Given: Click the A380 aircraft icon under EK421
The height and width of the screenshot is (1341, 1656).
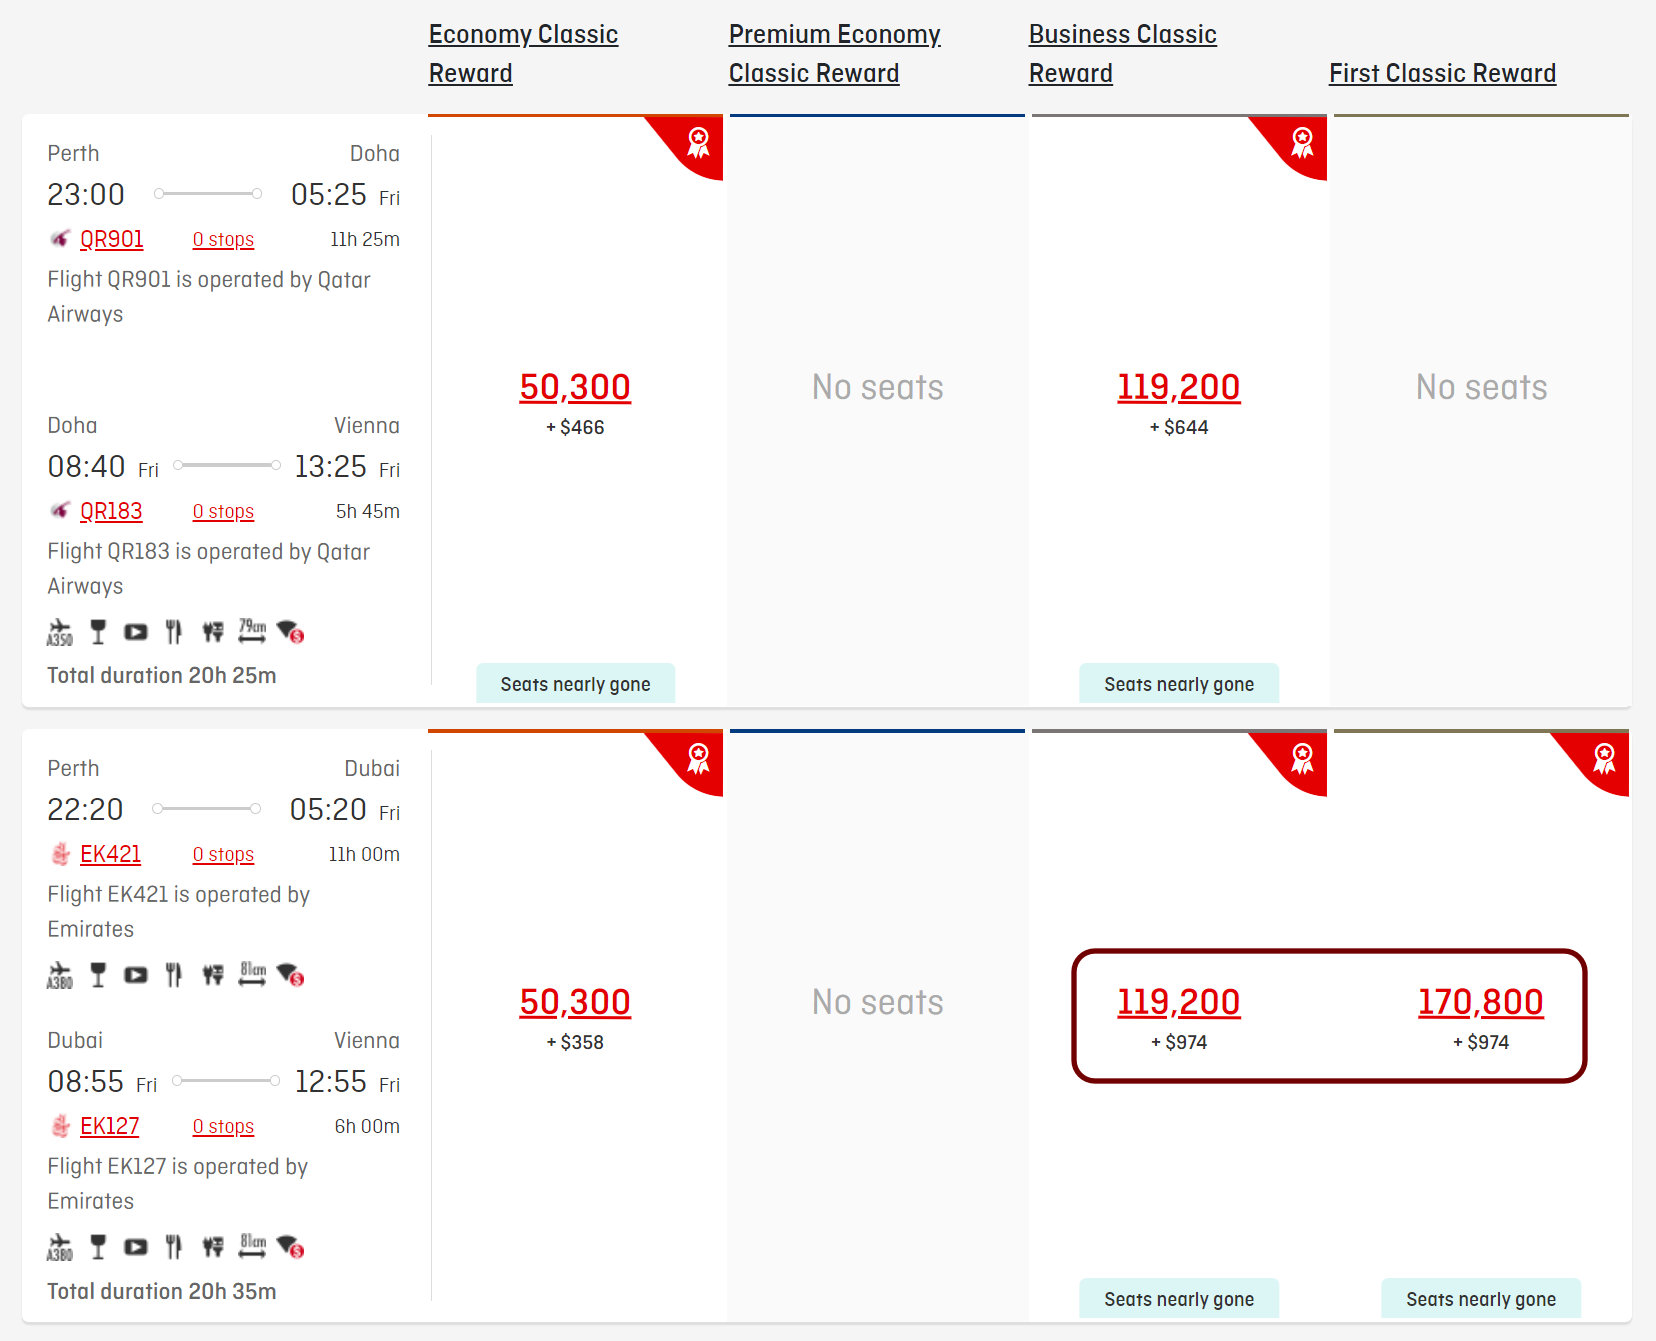Looking at the screenshot, I should (x=60, y=975).
